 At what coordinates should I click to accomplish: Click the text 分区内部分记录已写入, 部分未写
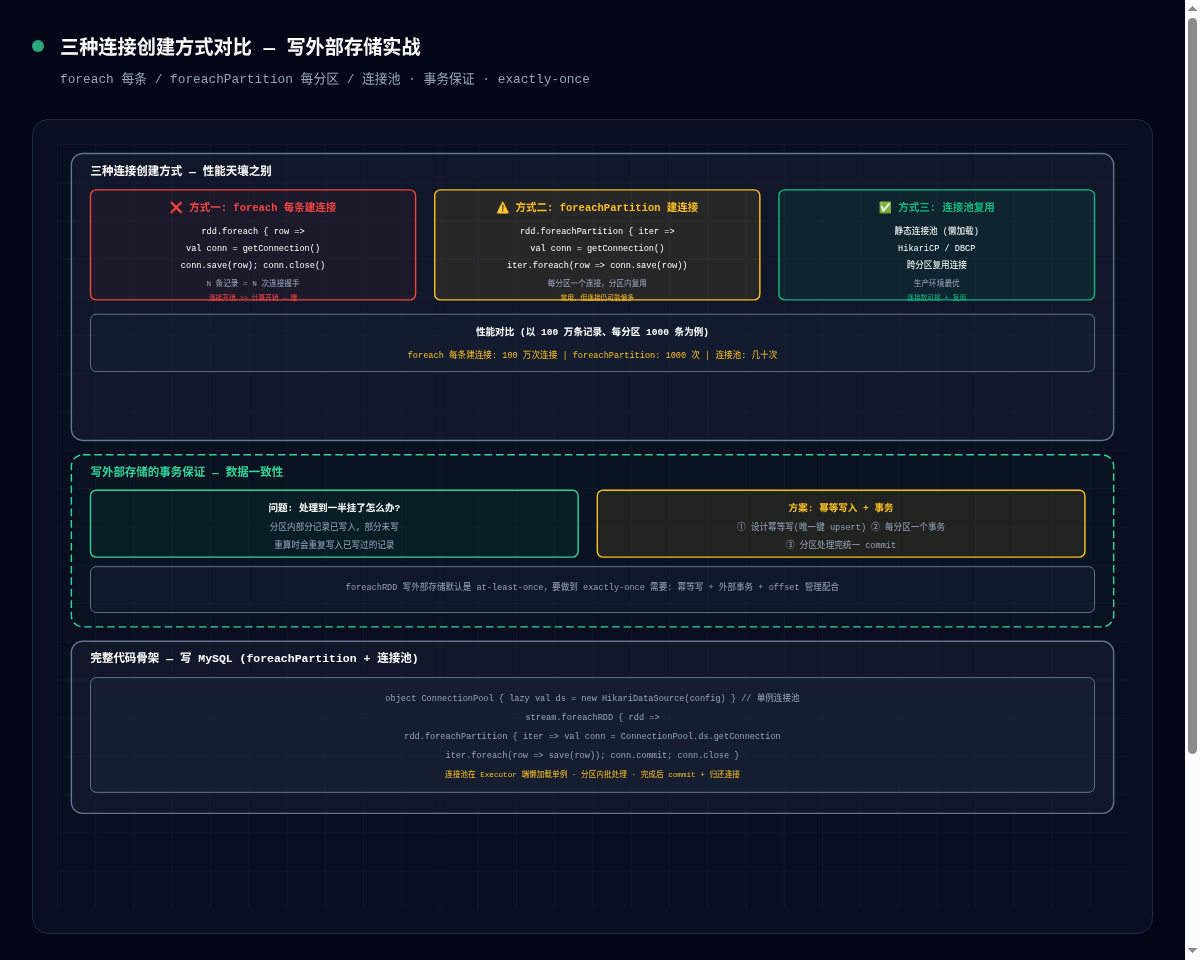pos(334,527)
